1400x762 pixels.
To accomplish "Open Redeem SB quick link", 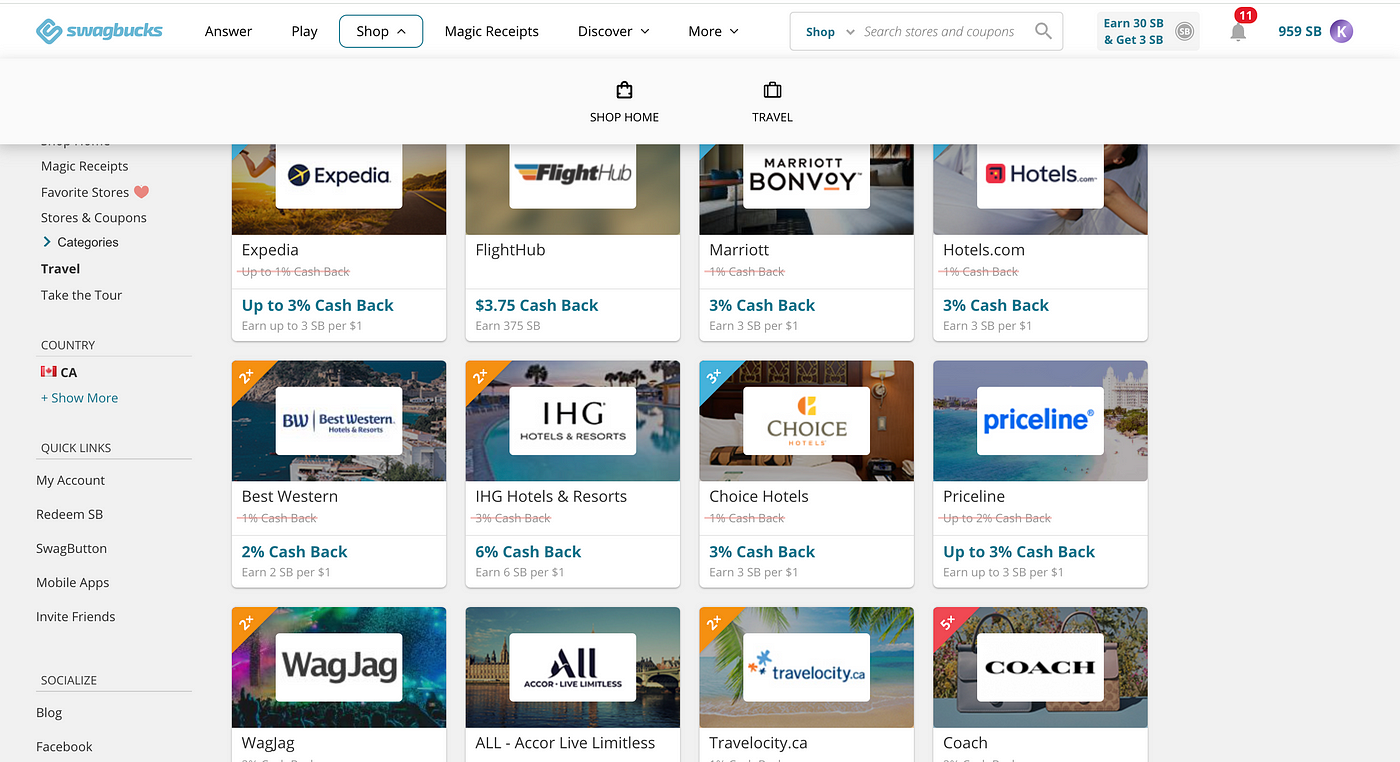I will [69, 514].
